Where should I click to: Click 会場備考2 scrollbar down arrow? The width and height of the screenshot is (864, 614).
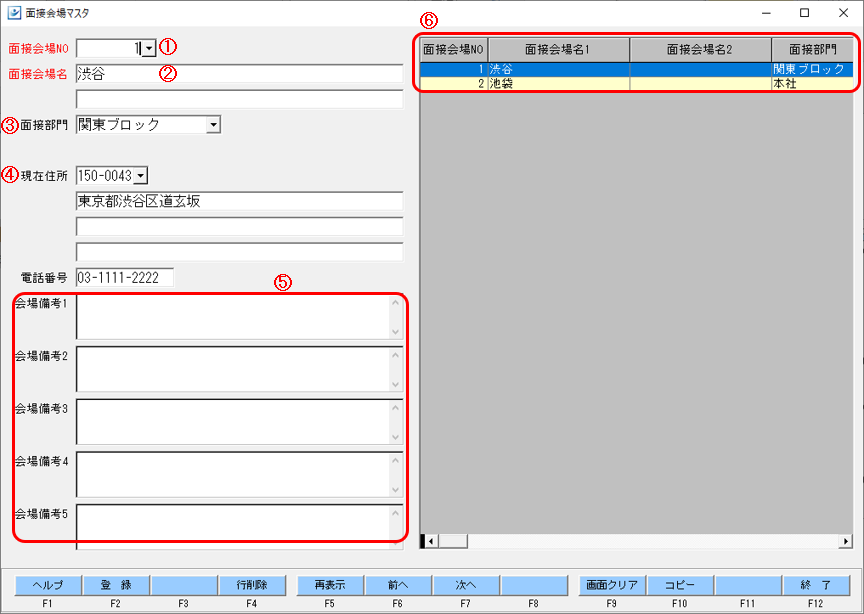point(396,384)
